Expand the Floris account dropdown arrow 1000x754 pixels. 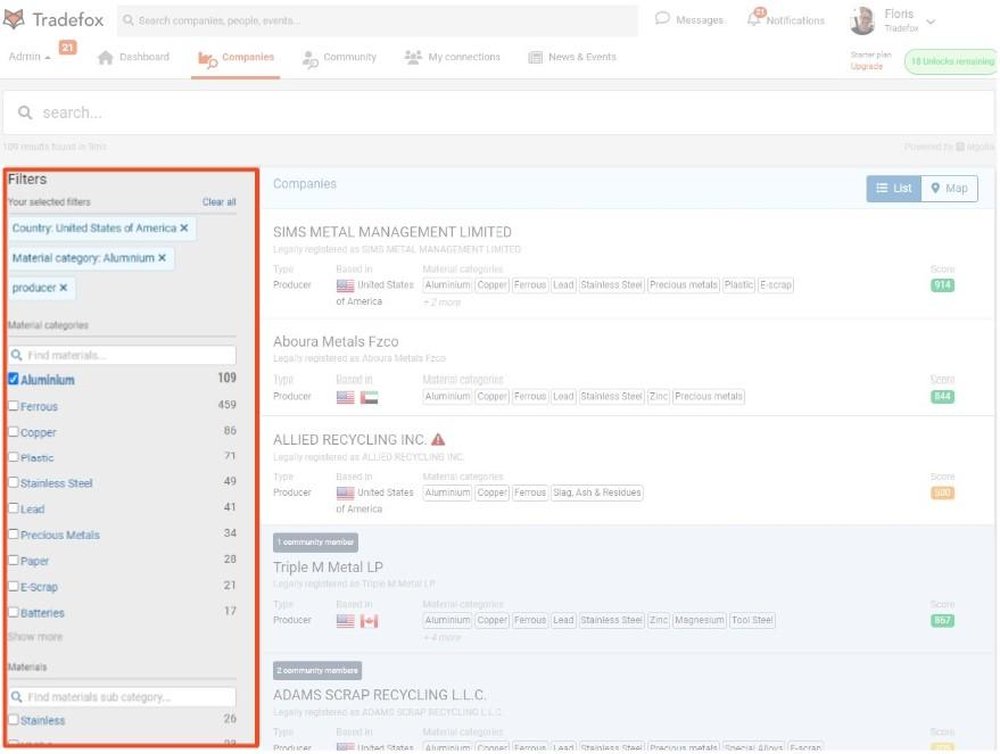tap(930, 22)
